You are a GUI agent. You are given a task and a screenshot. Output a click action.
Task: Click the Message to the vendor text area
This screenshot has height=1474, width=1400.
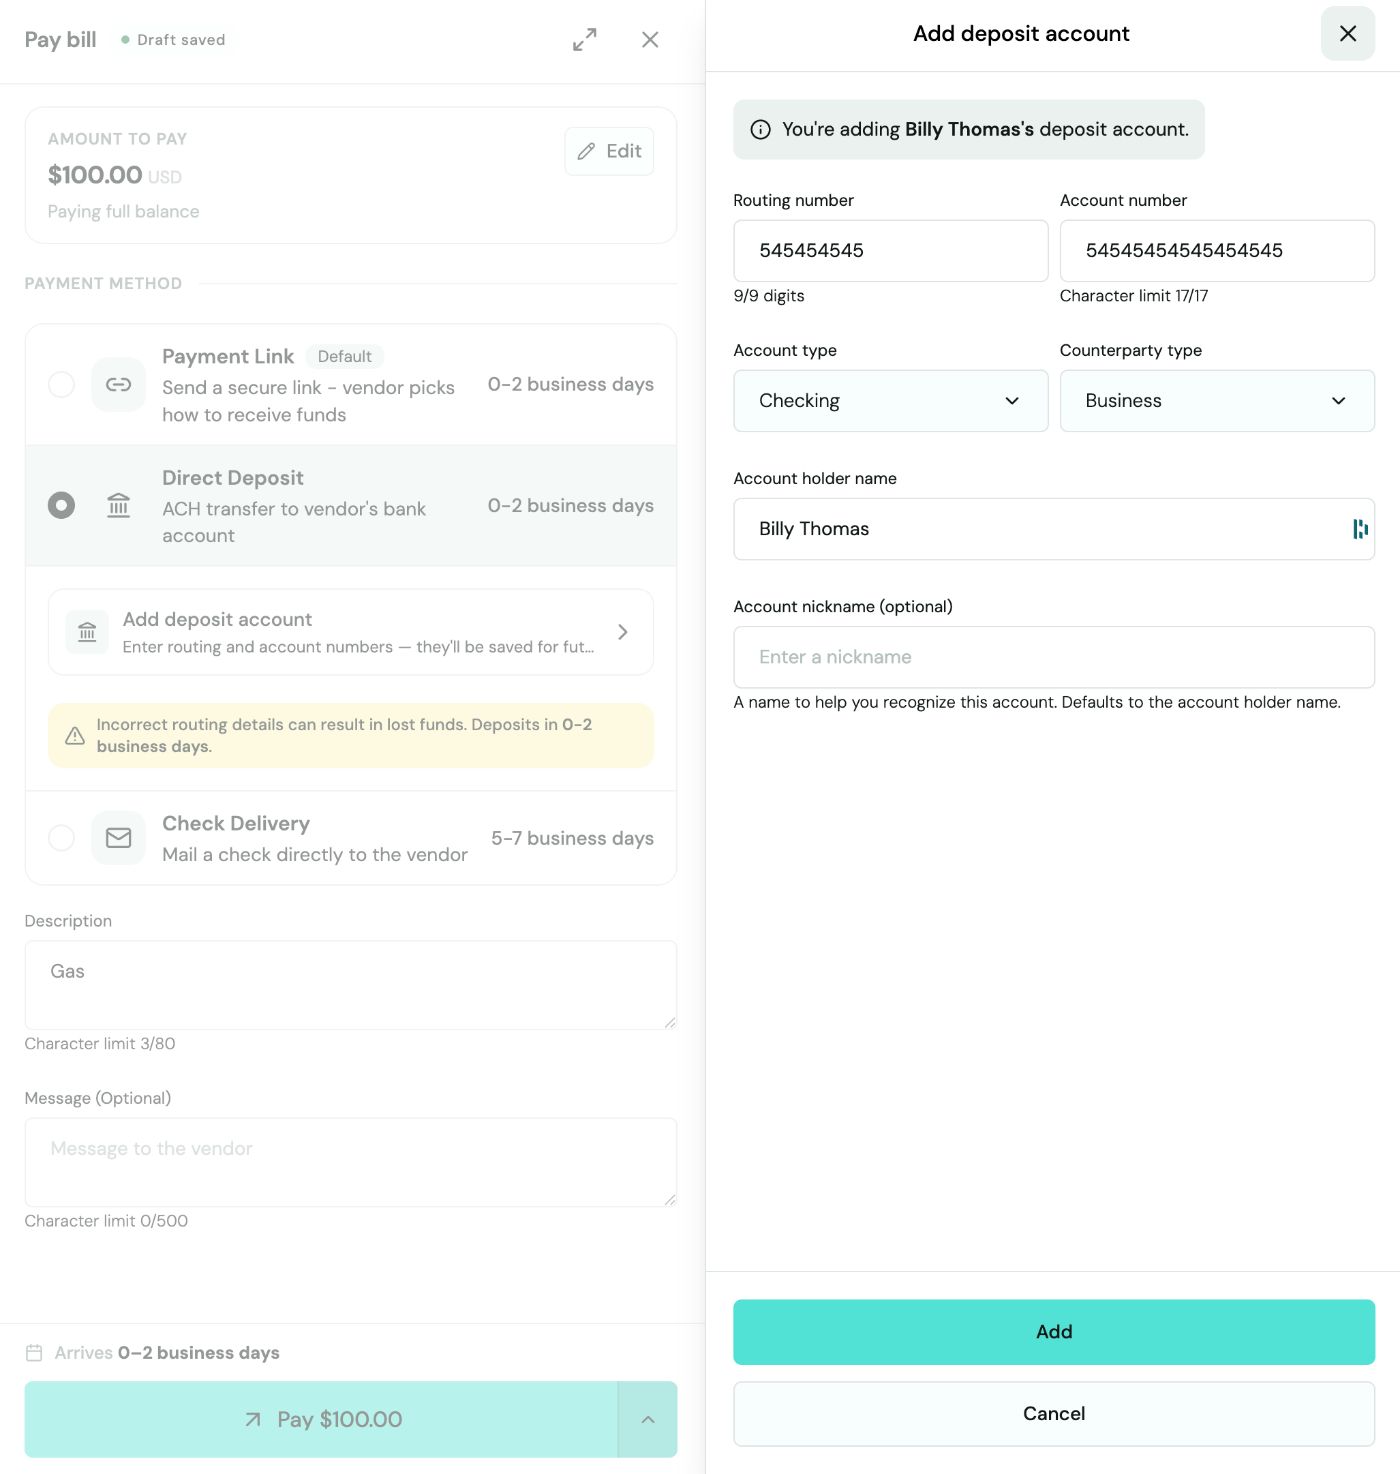point(351,1162)
